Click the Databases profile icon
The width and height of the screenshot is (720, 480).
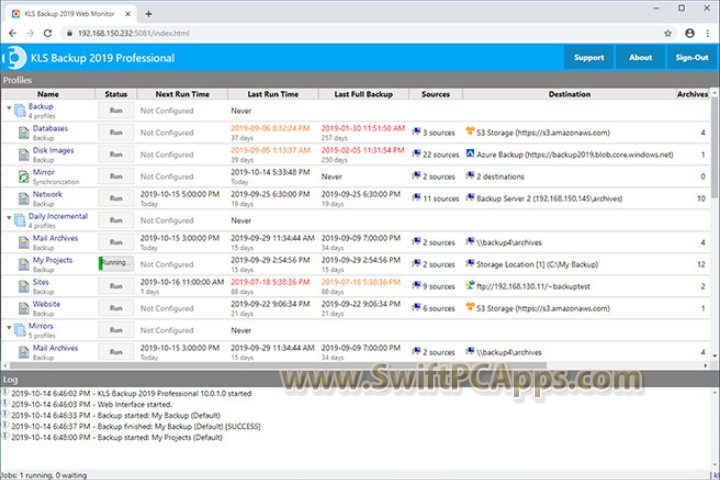point(24,133)
